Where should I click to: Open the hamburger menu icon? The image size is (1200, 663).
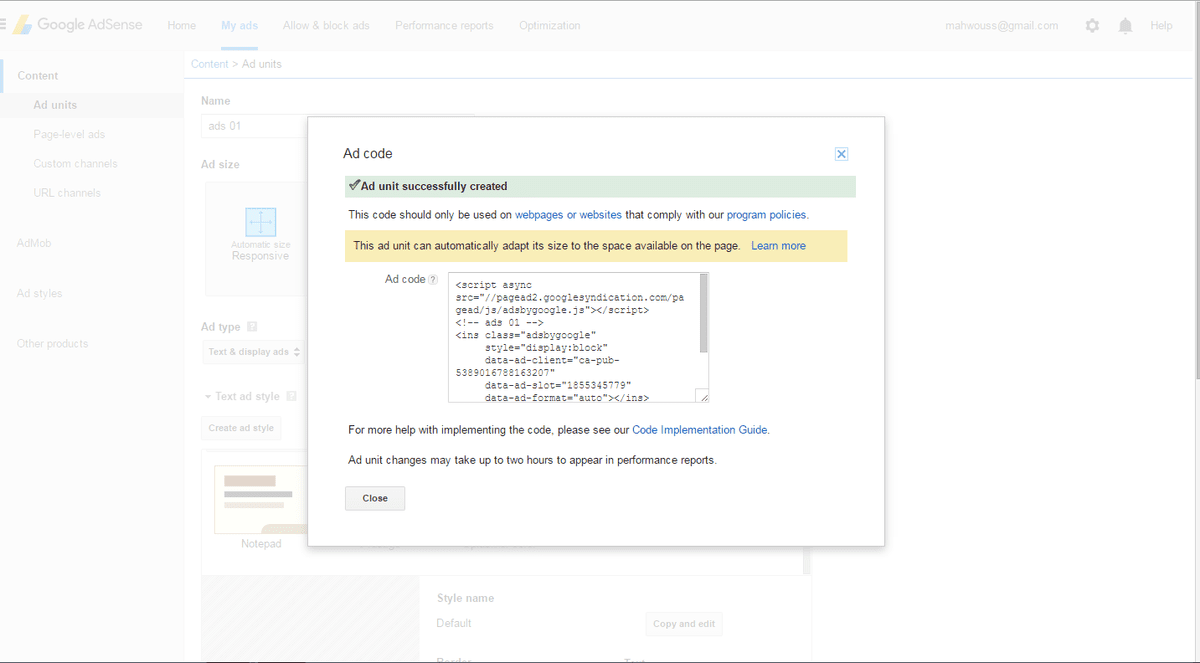pos(3,25)
